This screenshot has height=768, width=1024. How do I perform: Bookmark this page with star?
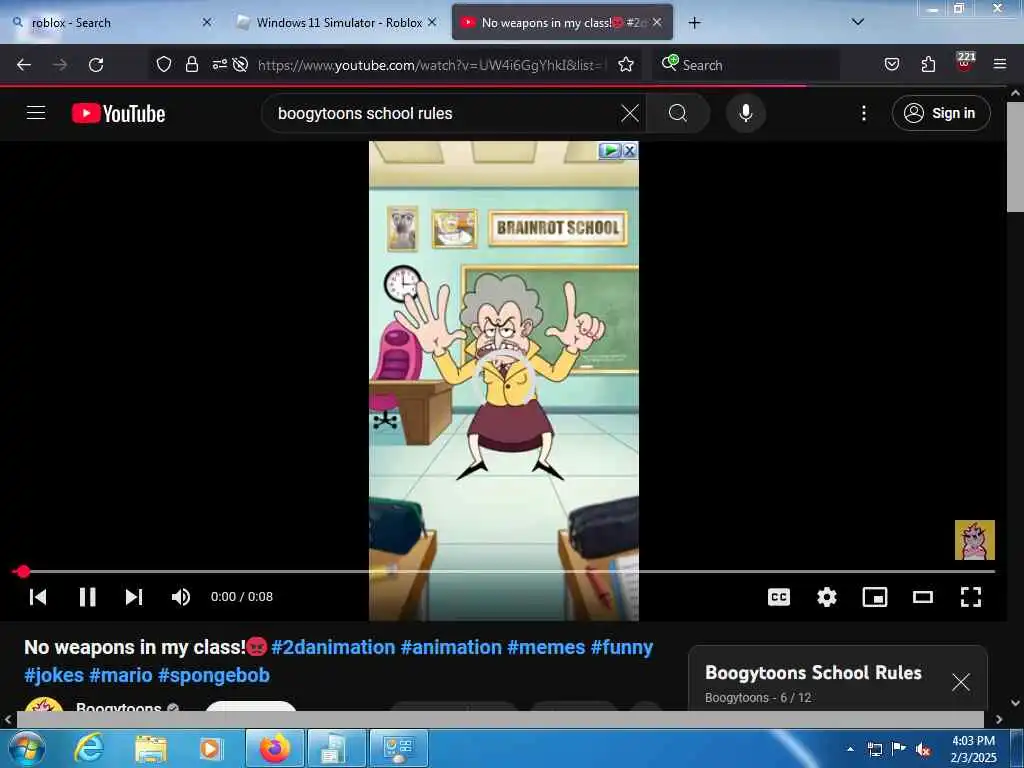pyautogui.click(x=626, y=64)
